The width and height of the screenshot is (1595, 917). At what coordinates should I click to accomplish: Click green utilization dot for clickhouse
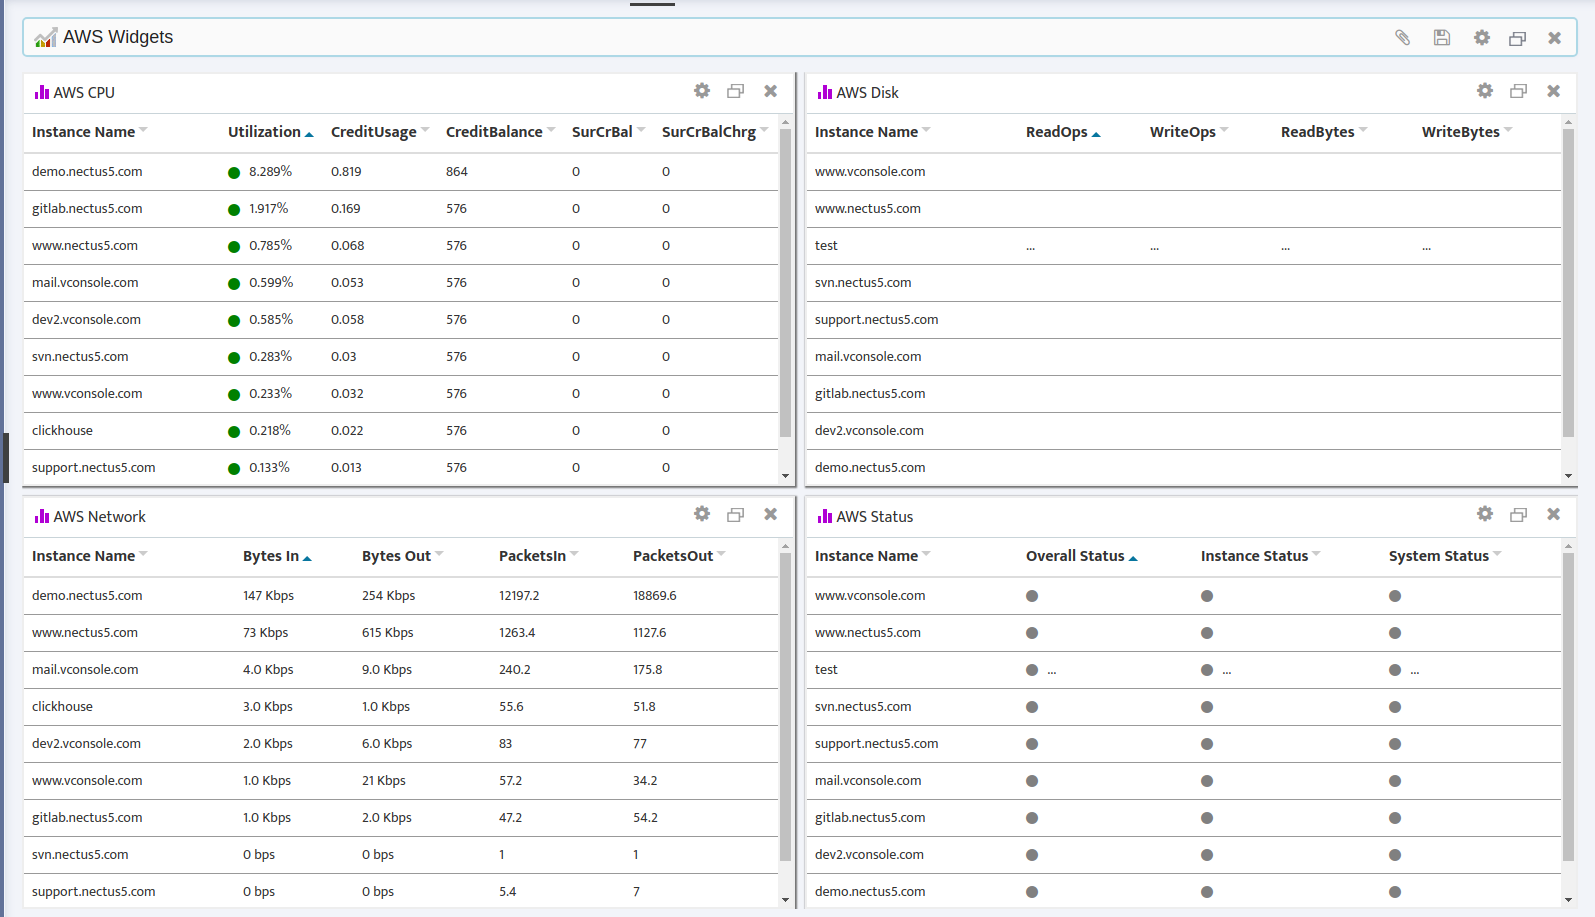[234, 432]
